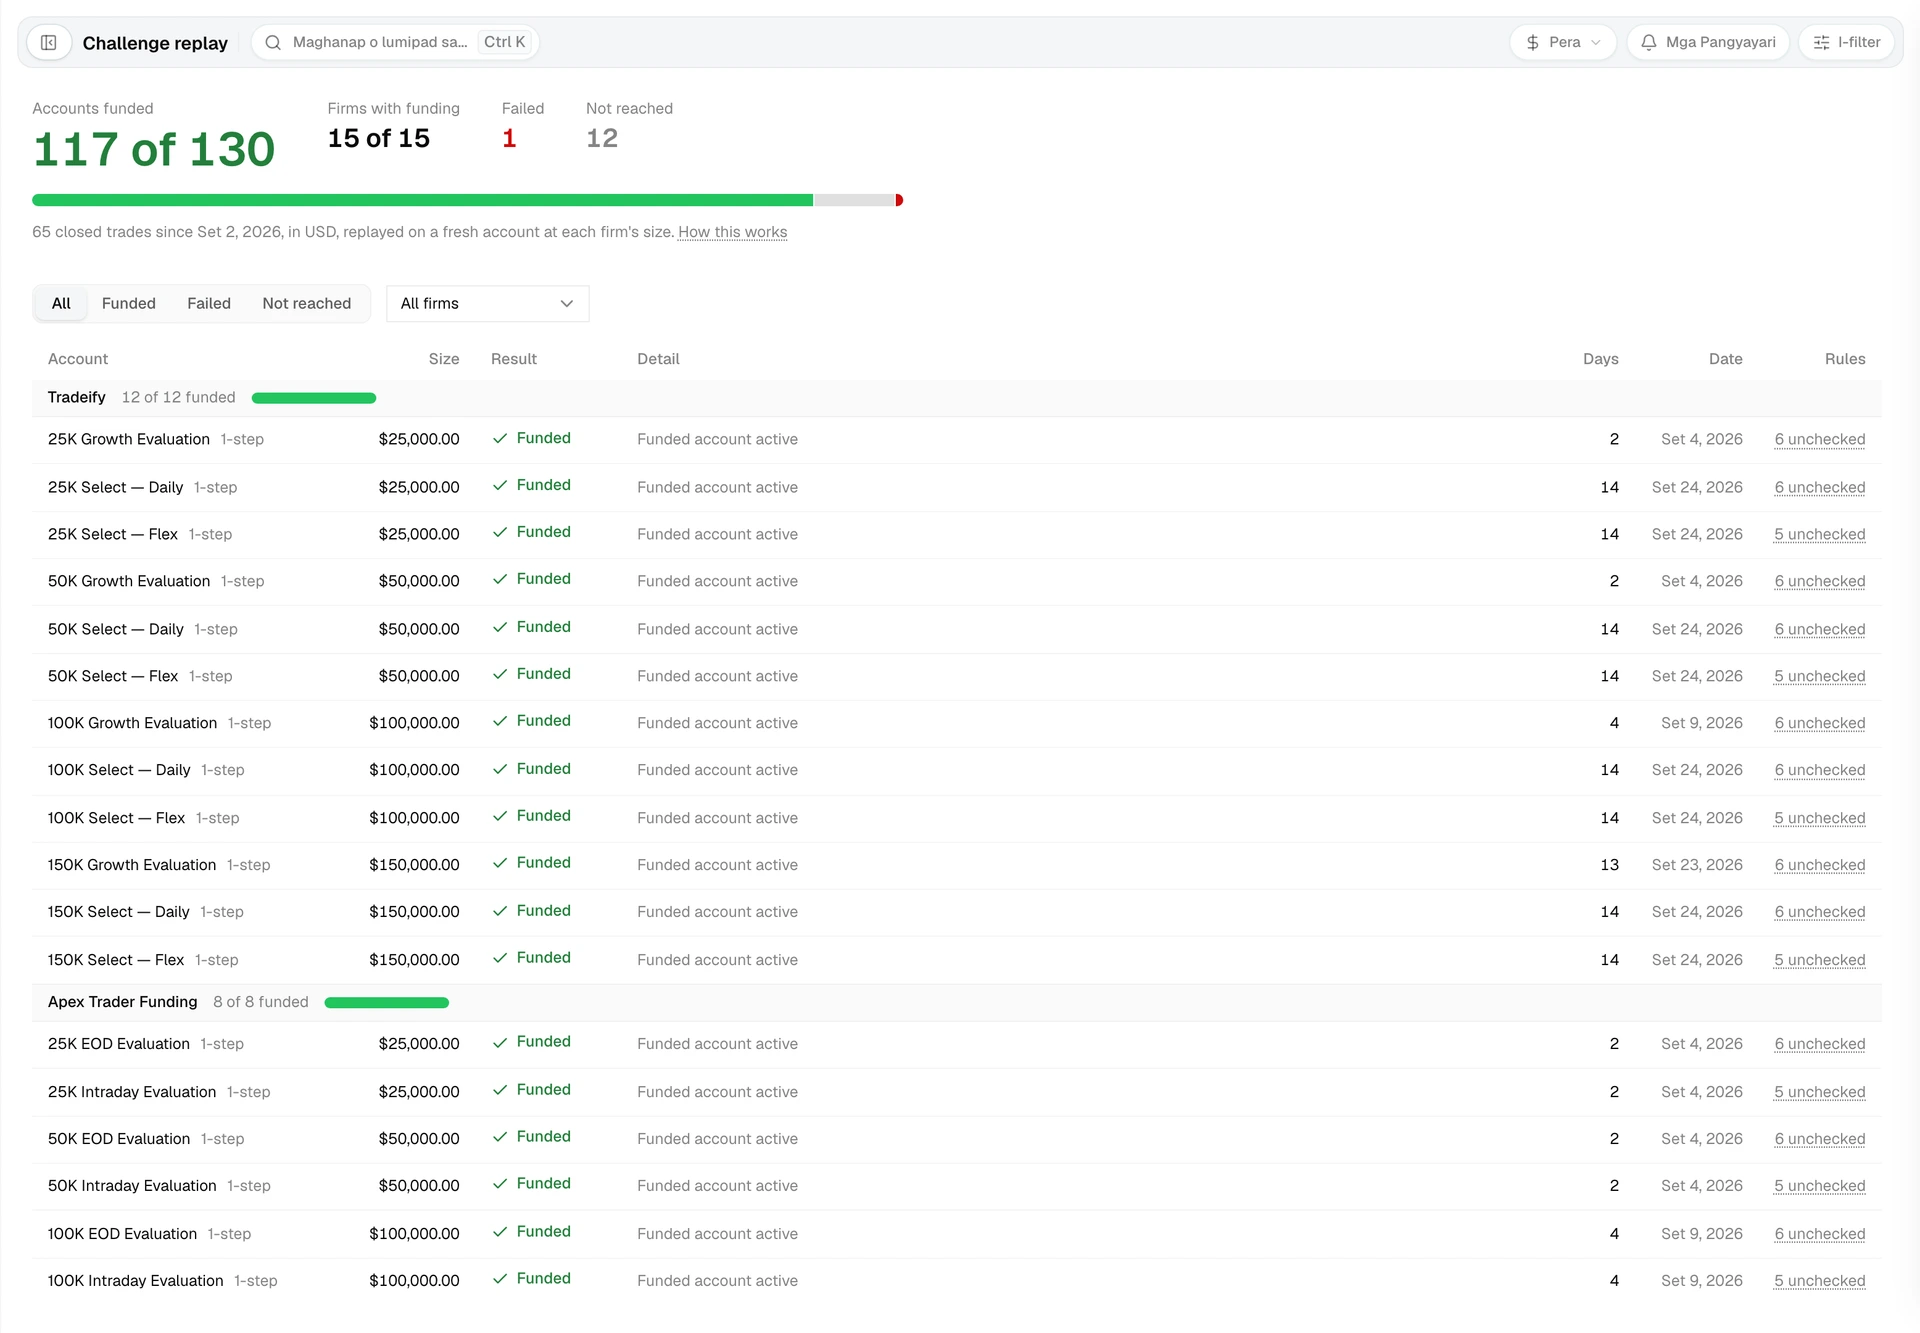
Task: Click the Funded checkmark for 150K Select — Flex
Action: 500,959
